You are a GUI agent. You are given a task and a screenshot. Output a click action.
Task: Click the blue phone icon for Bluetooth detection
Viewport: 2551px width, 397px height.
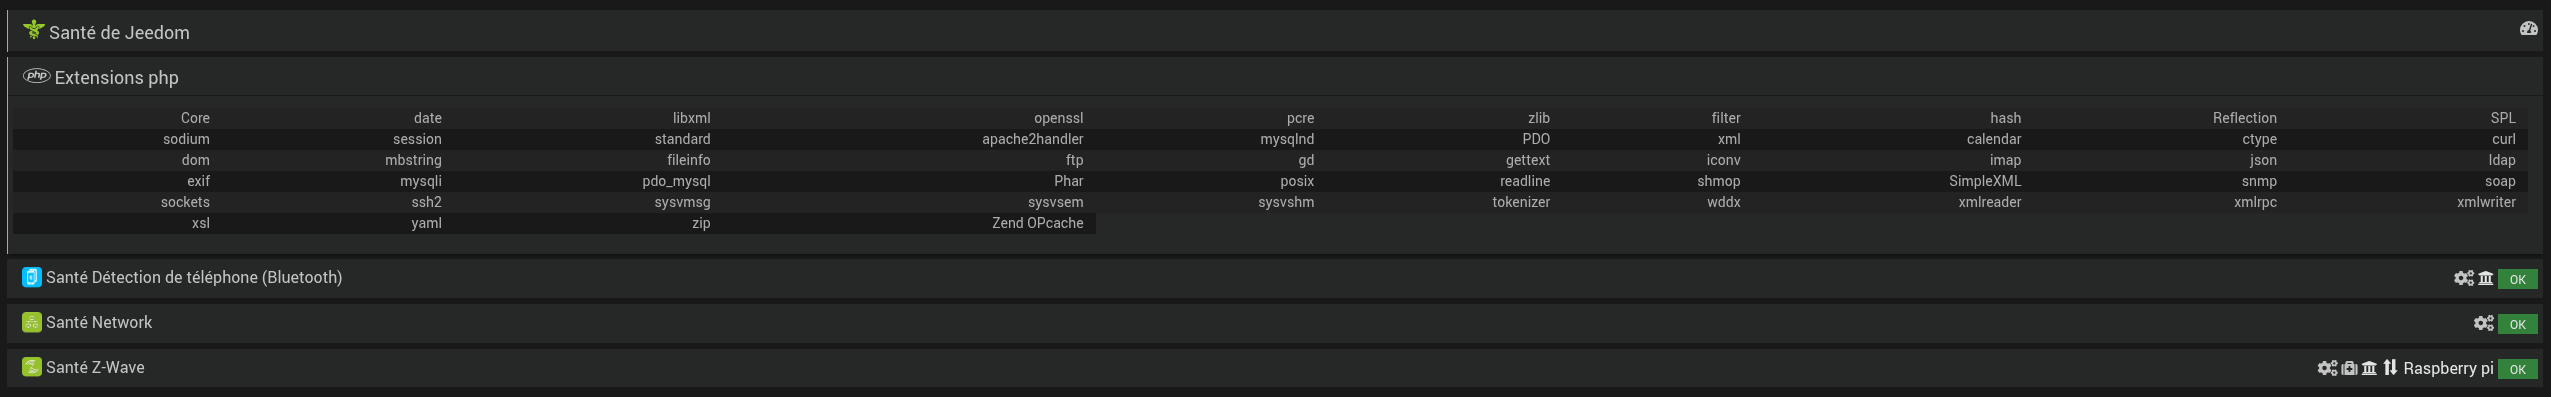coord(32,277)
